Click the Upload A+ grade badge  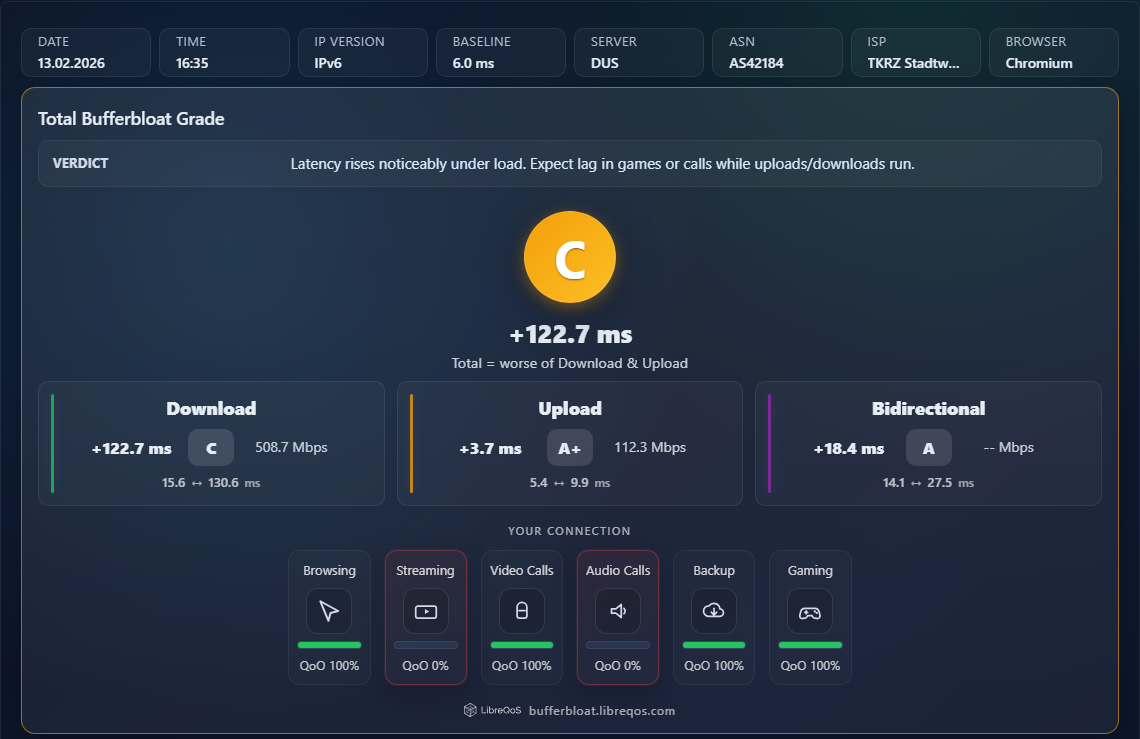[x=570, y=448]
